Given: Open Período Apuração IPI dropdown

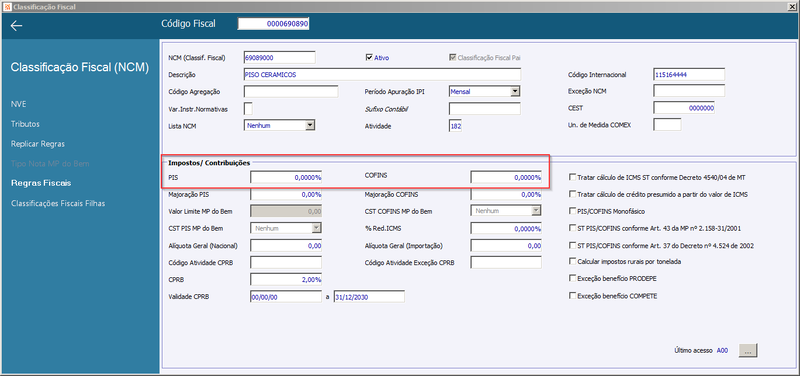Looking at the screenshot, I should pos(515,91).
